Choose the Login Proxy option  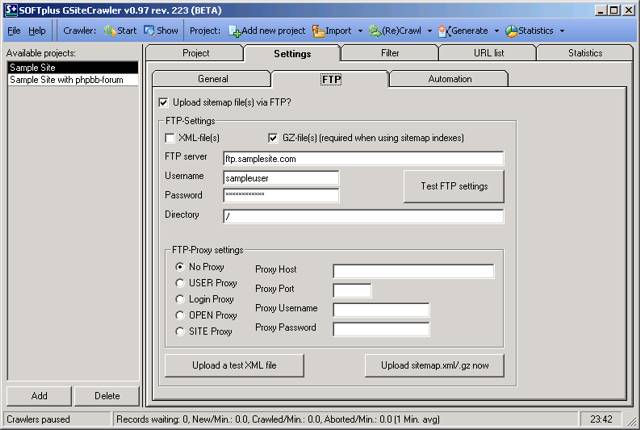pos(180,299)
